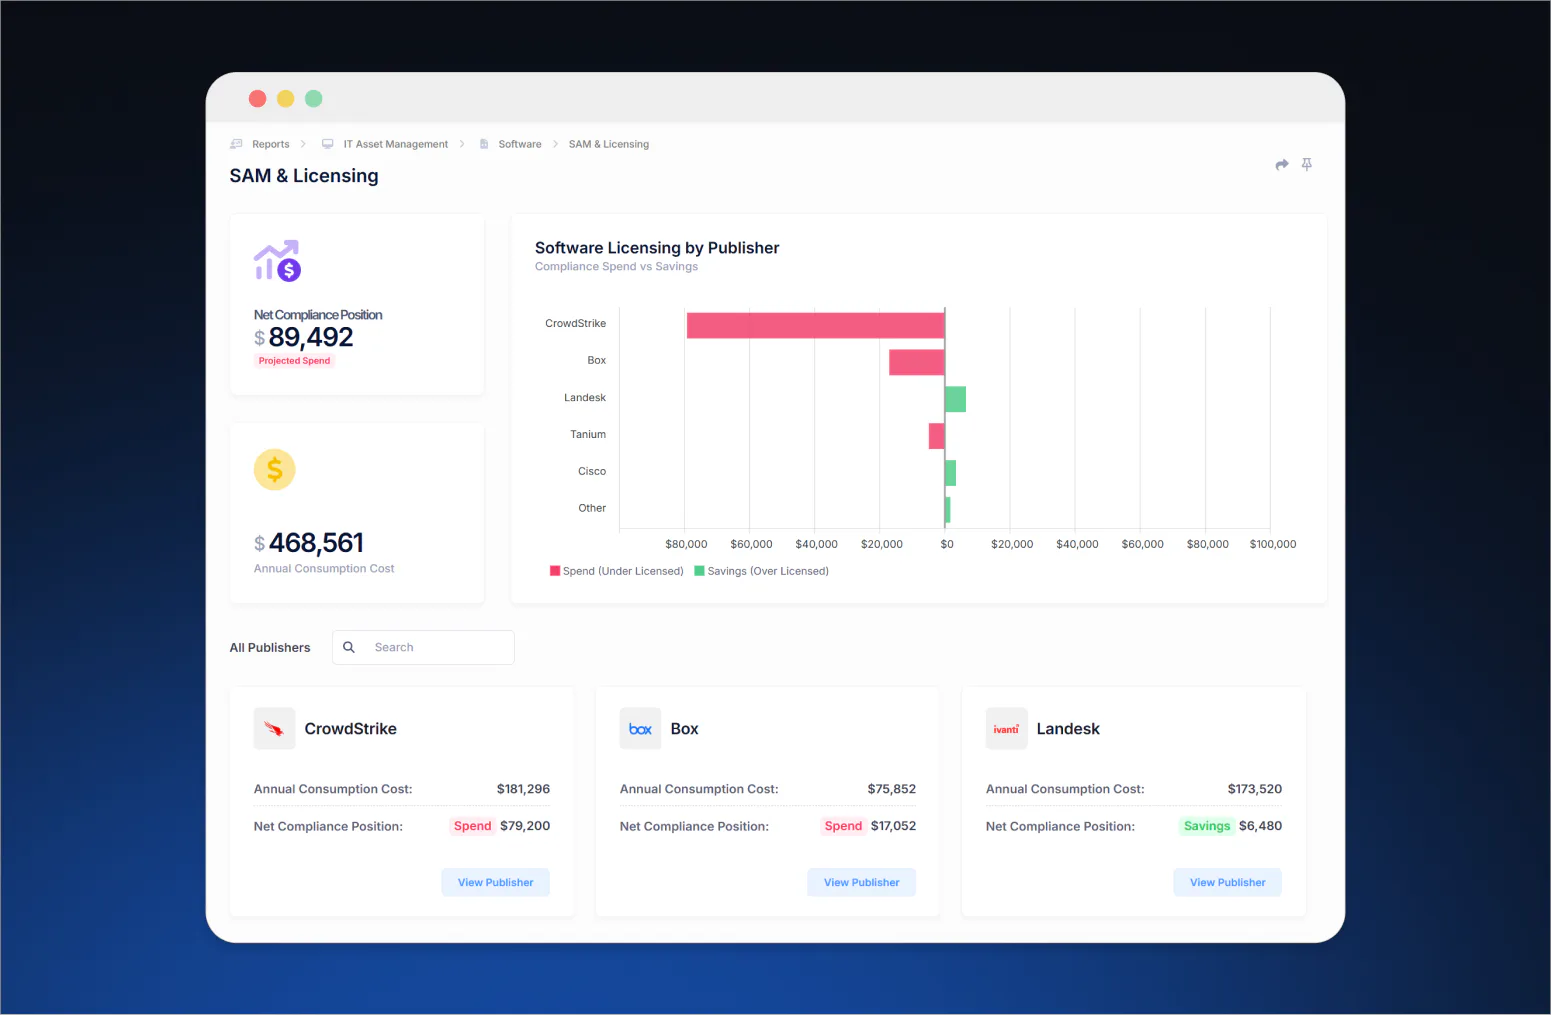Click View Publisher on the Landesk card
Viewport: 1551px width, 1015px height.
[x=1228, y=882]
